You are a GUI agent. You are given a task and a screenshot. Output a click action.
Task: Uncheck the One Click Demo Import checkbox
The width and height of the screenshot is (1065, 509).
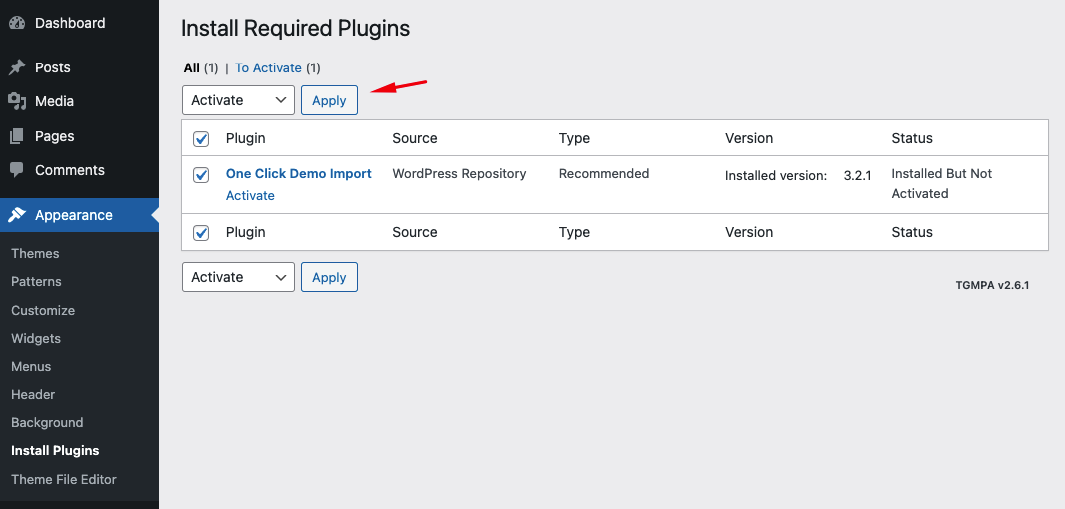(201, 175)
